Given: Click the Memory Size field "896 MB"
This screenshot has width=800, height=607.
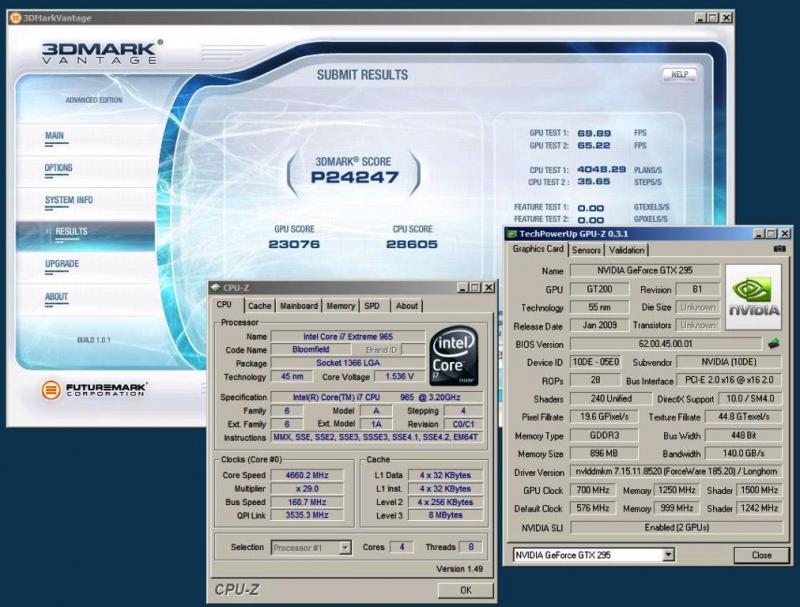Looking at the screenshot, I should [x=604, y=453].
